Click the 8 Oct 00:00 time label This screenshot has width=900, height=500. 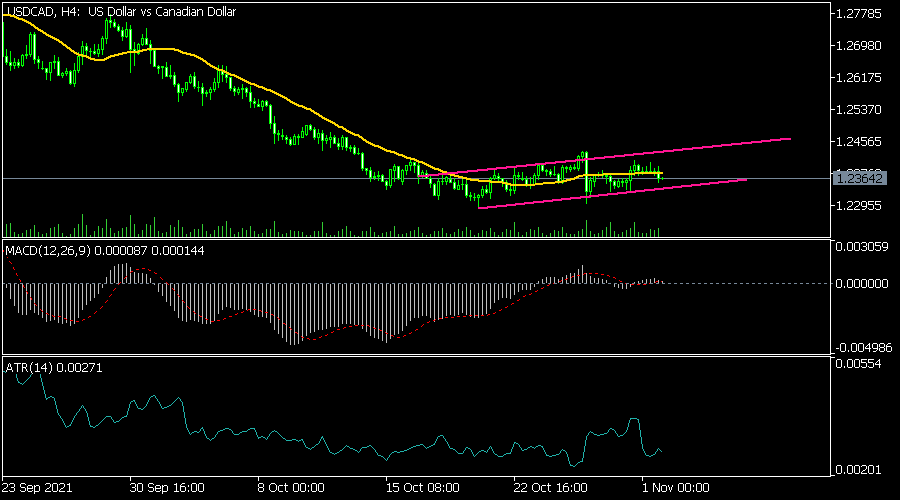pyautogui.click(x=292, y=488)
